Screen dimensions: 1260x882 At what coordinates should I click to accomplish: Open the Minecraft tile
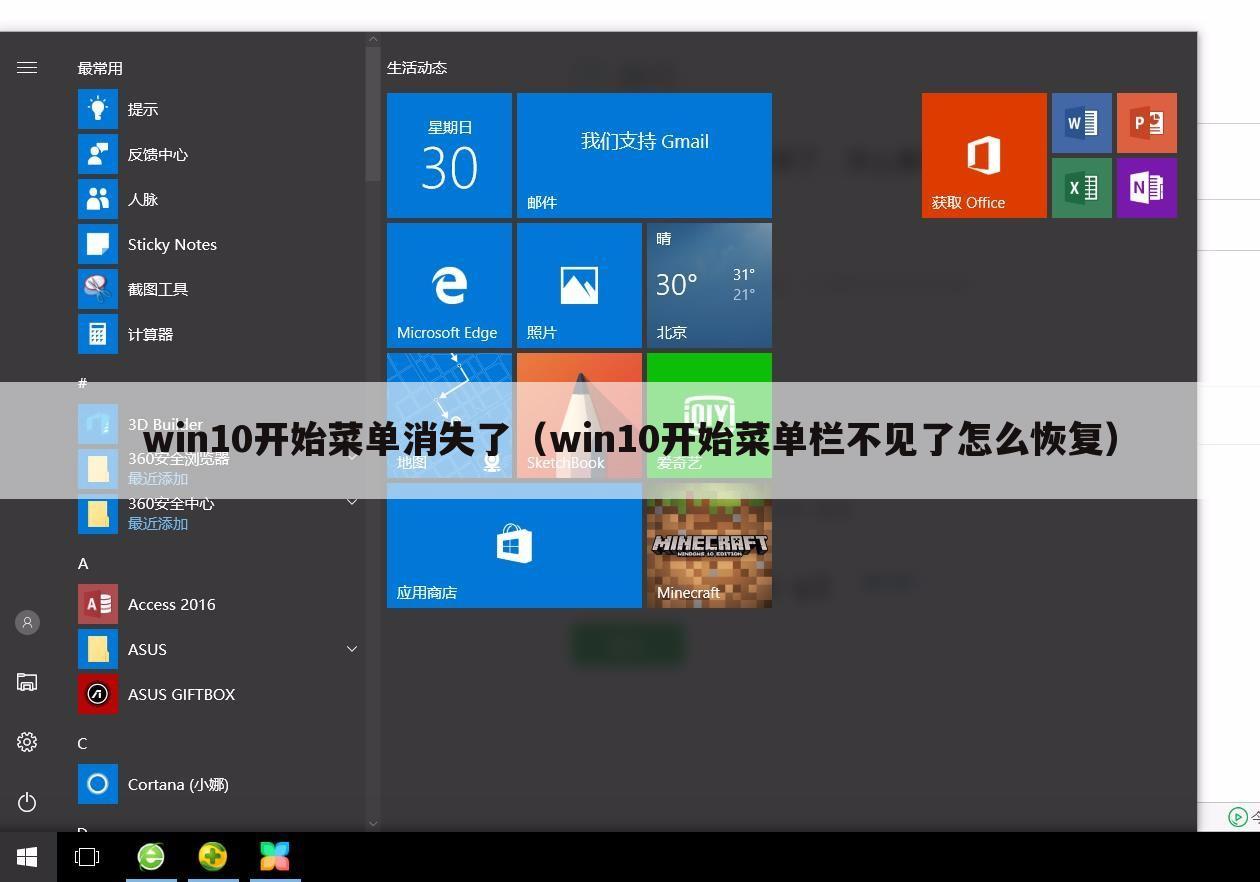709,545
